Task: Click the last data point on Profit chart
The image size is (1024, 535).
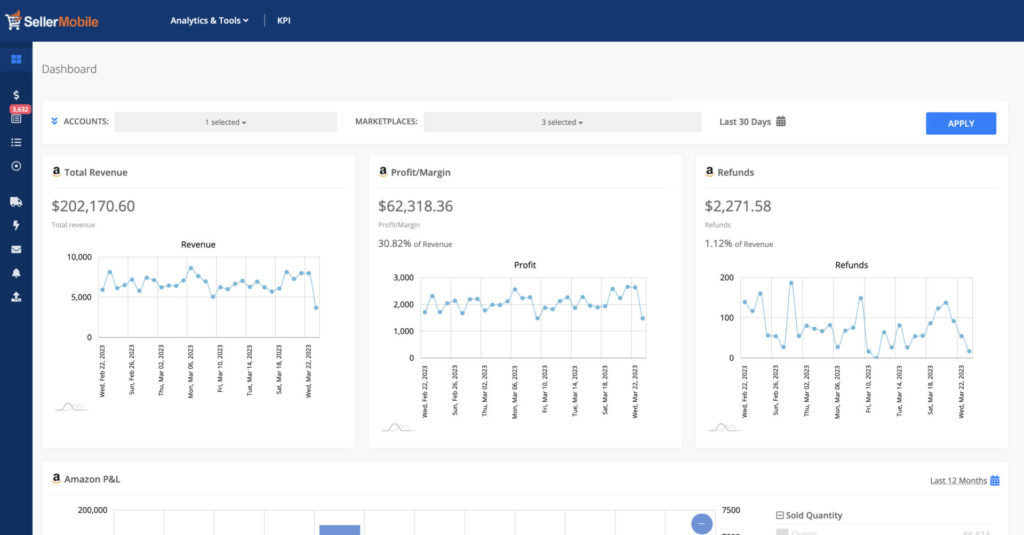Action: pos(643,319)
